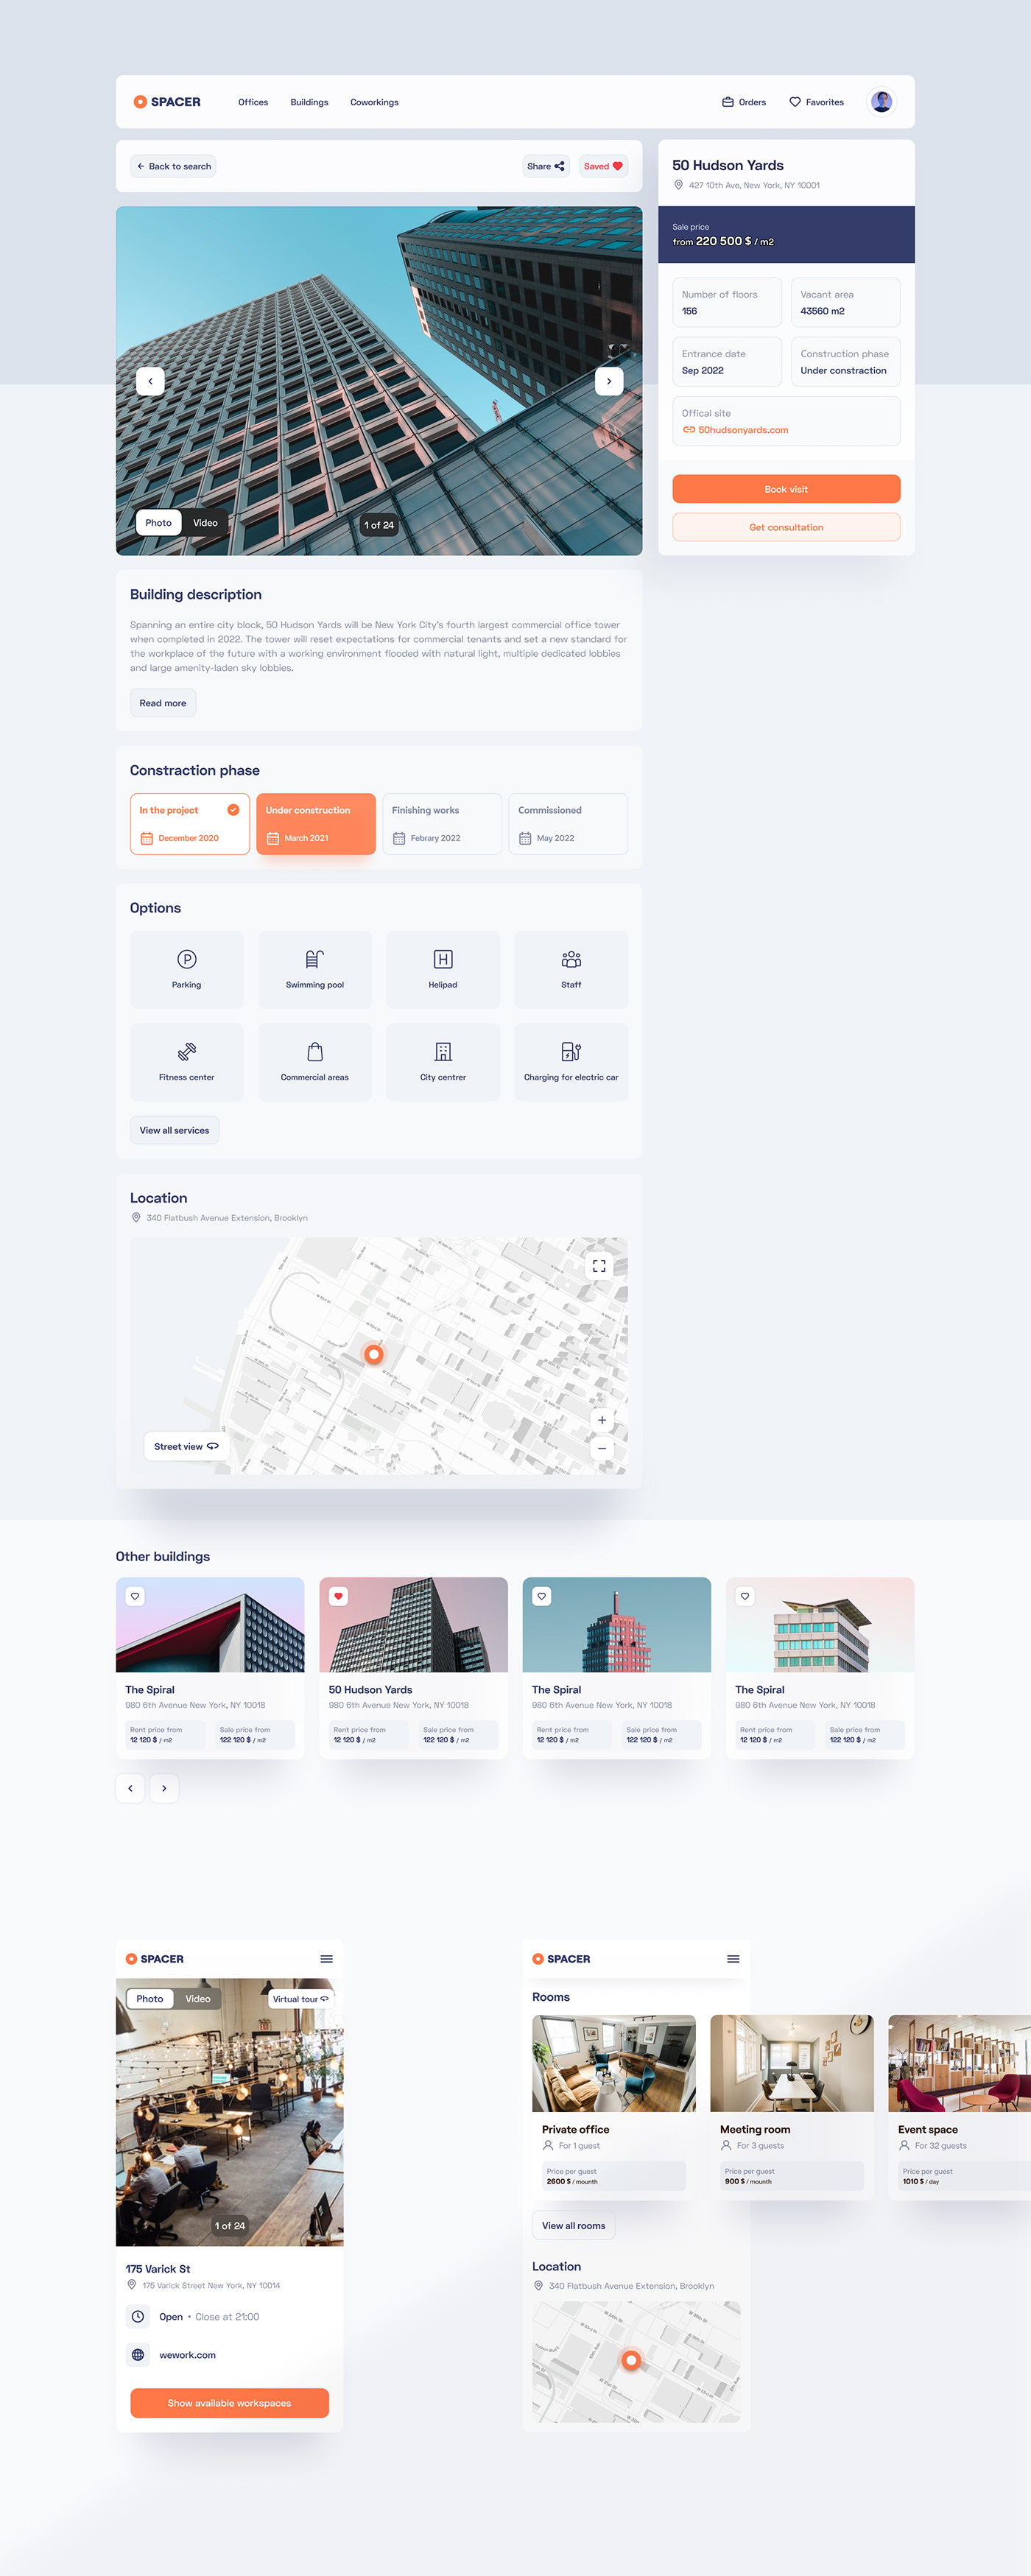Image resolution: width=1031 pixels, height=2576 pixels.
Task: Select the Finishing works phase
Action: click(x=442, y=824)
